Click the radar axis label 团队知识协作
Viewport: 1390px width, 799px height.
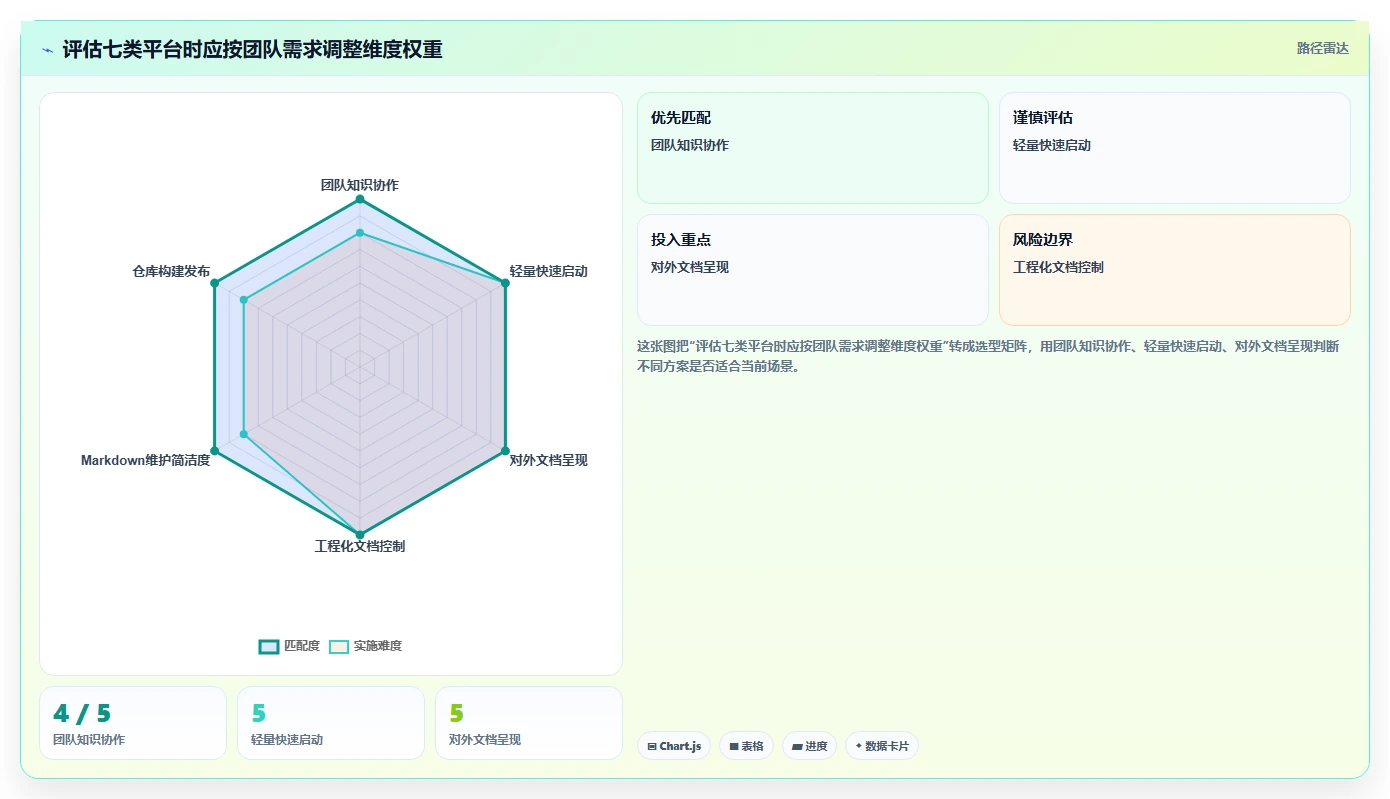click(x=360, y=185)
